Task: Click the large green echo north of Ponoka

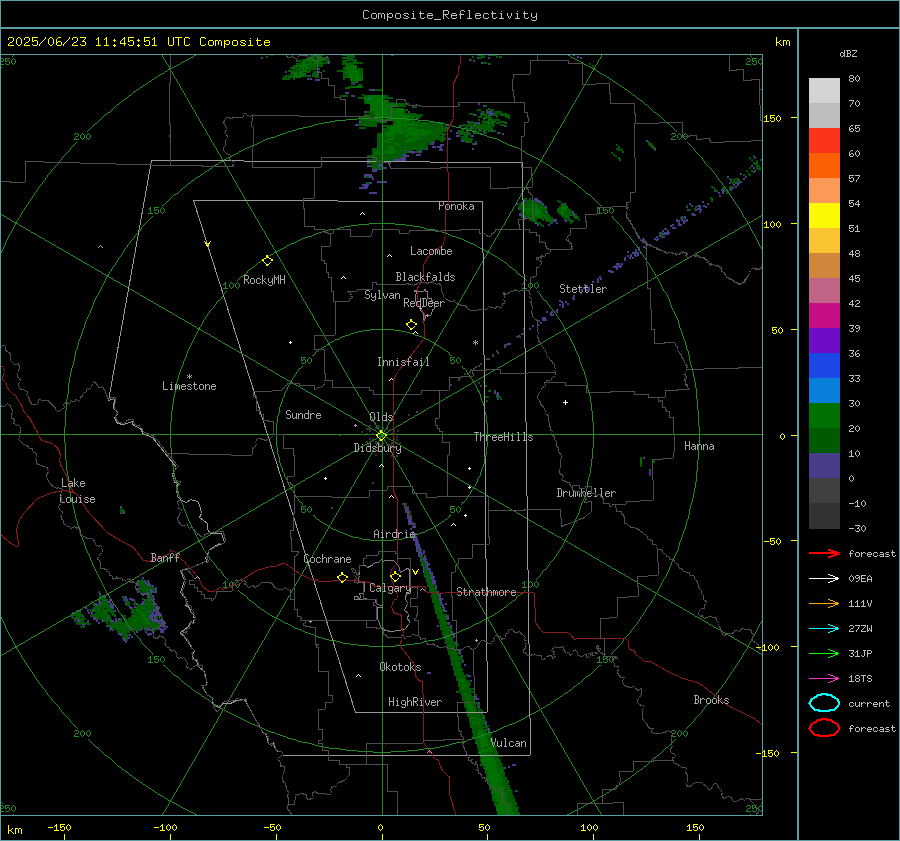Action: tap(405, 132)
